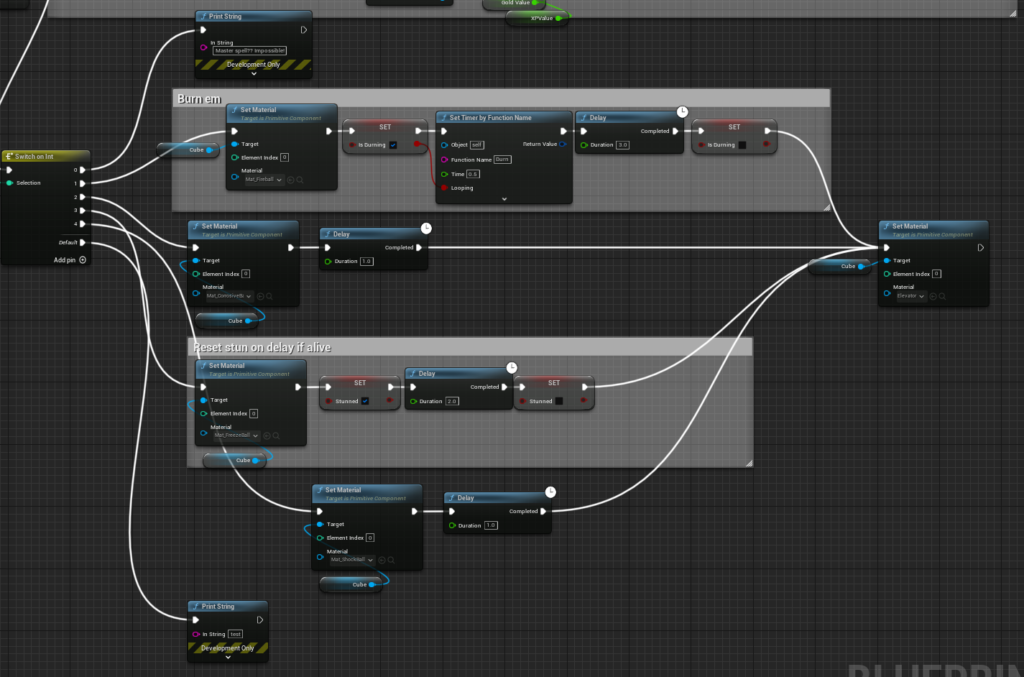The width and height of the screenshot is (1024, 677).
Task: Uncheck the Is Burning checkbox in first SET node
Action: [x=393, y=145]
